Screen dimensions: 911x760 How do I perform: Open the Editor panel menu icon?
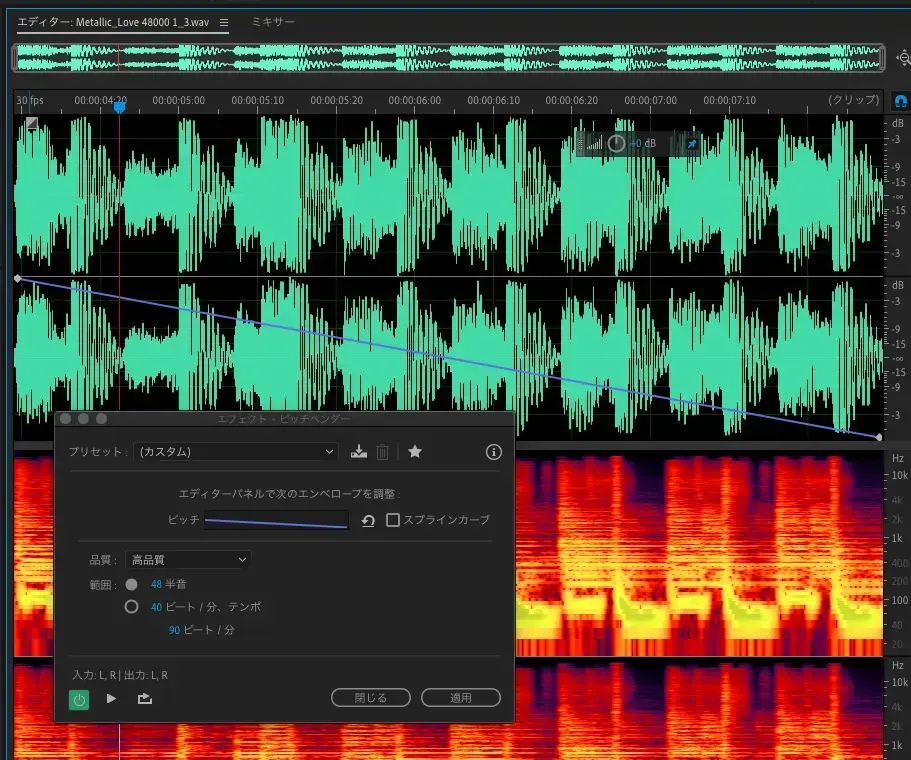click(224, 23)
